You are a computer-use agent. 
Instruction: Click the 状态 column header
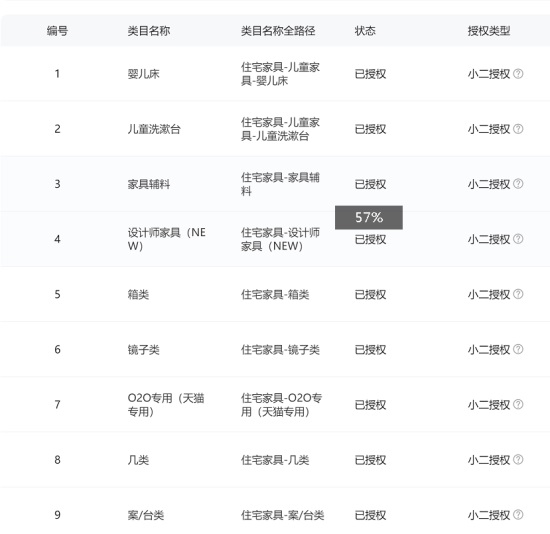[365, 31]
